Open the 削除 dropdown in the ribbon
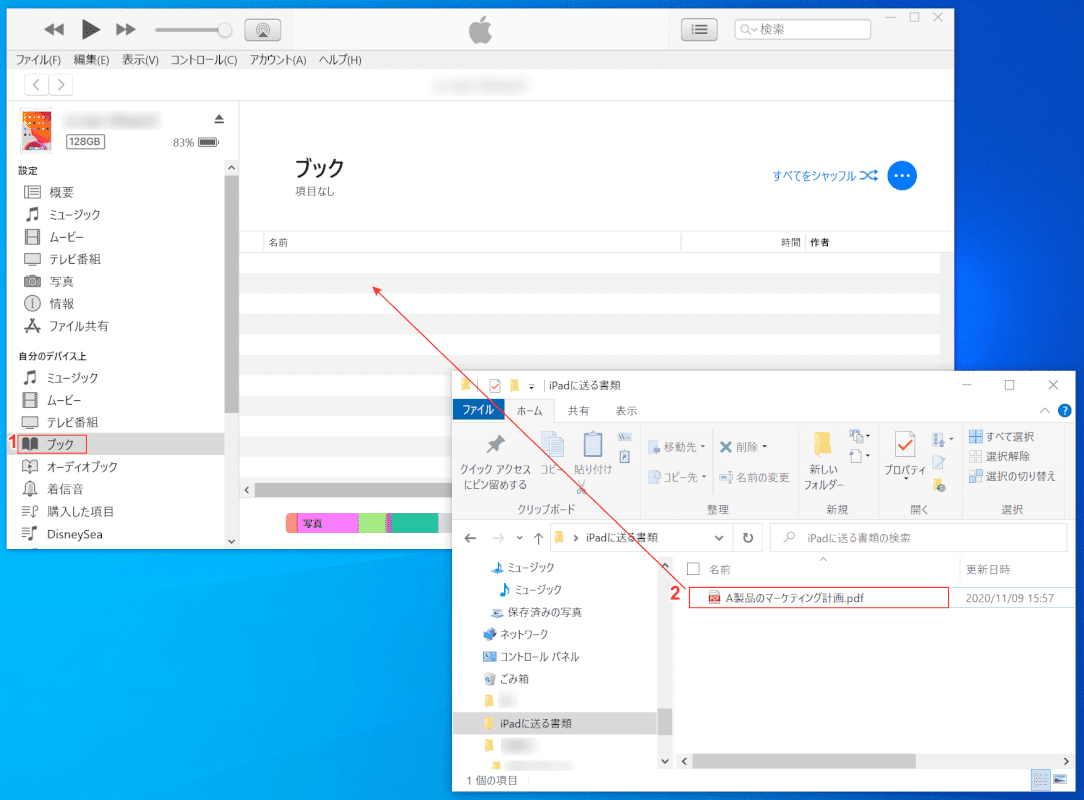 pyautogui.click(x=743, y=447)
